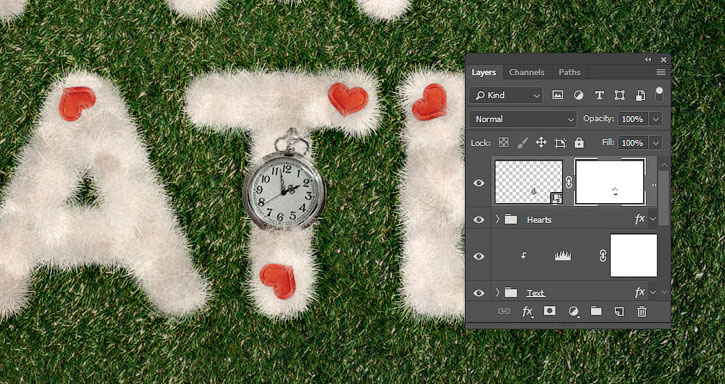
Task: Filter for type layers icon
Action: [599, 95]
